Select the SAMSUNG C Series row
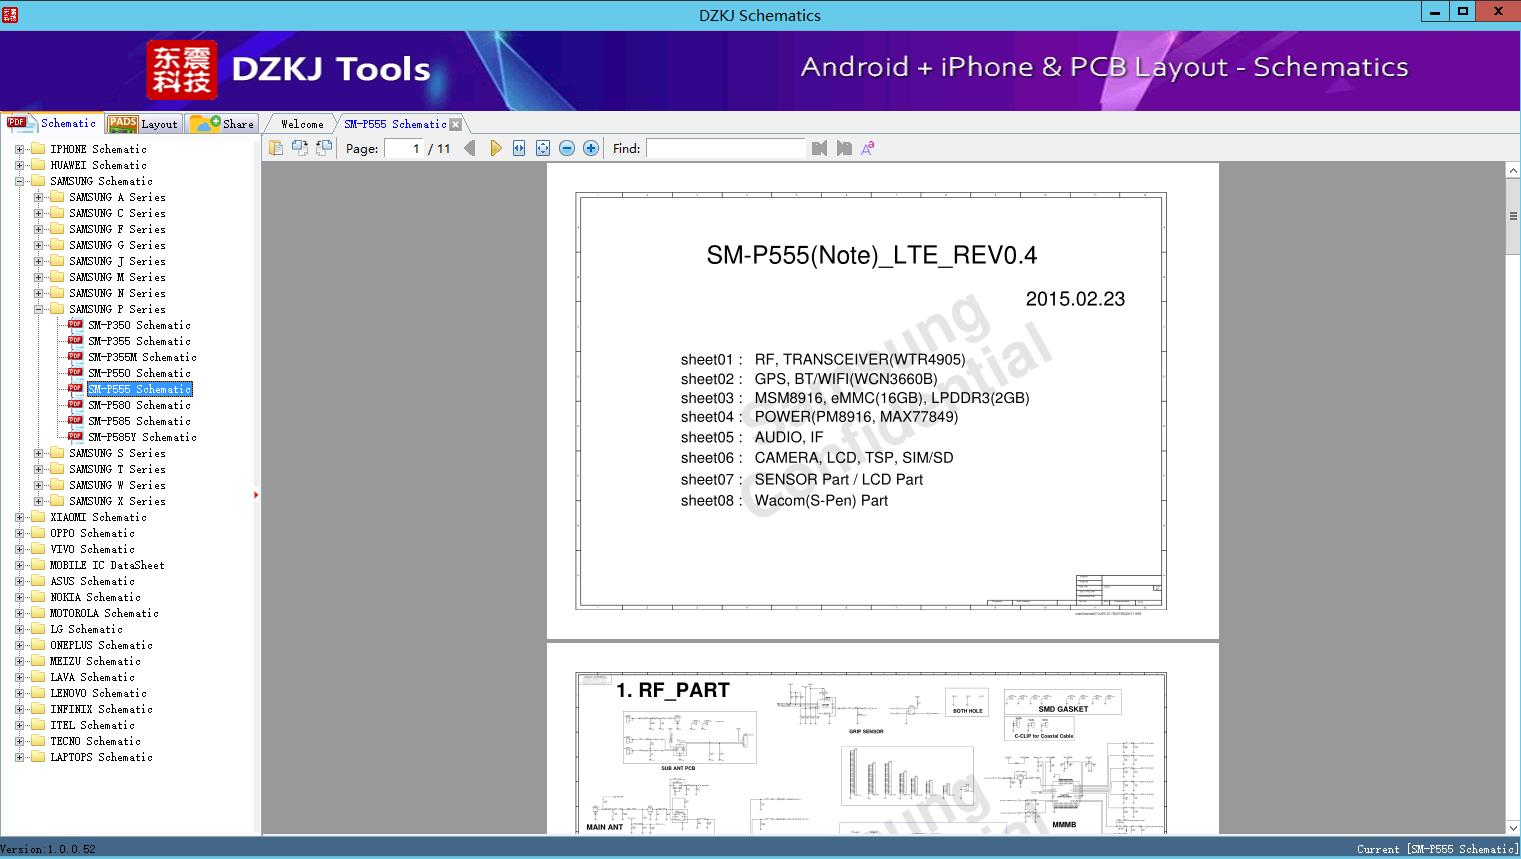 tap(117, 213)
